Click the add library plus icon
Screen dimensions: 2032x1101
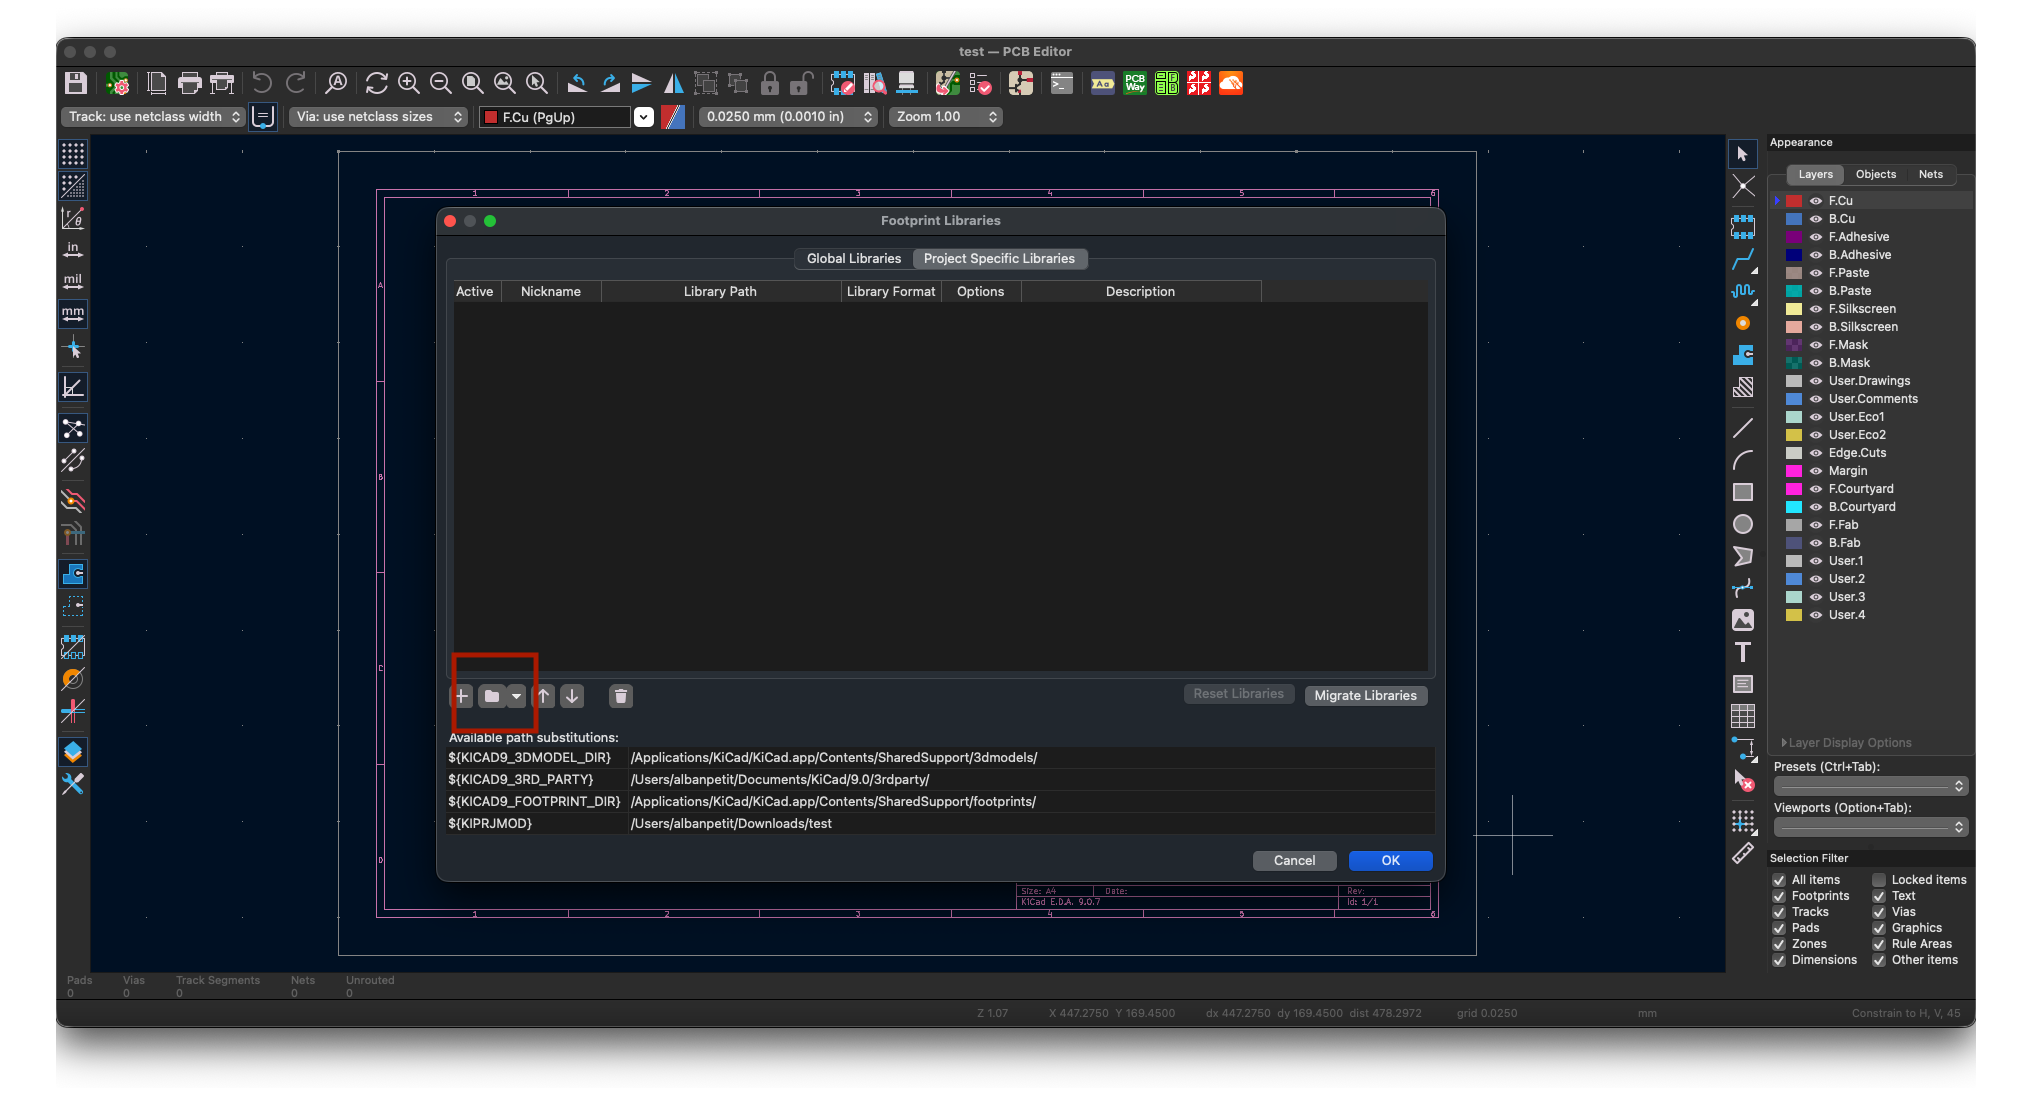(x=462, y=696)
